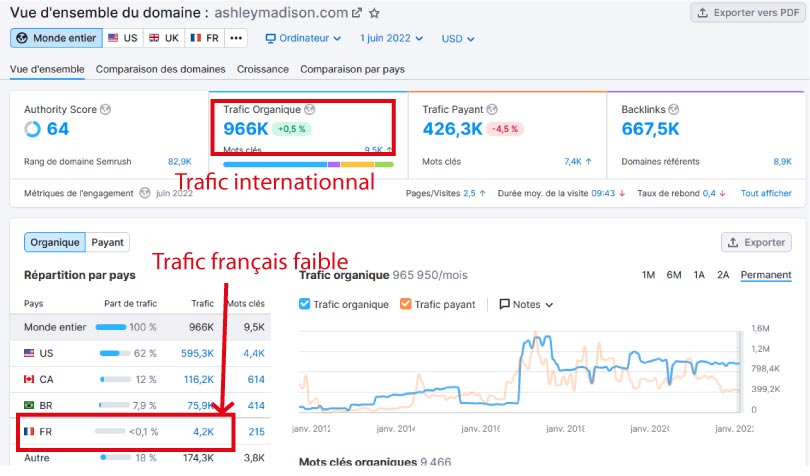Toggle Trafic organique checkbox

pyautogui.click(x=305, y=304)
